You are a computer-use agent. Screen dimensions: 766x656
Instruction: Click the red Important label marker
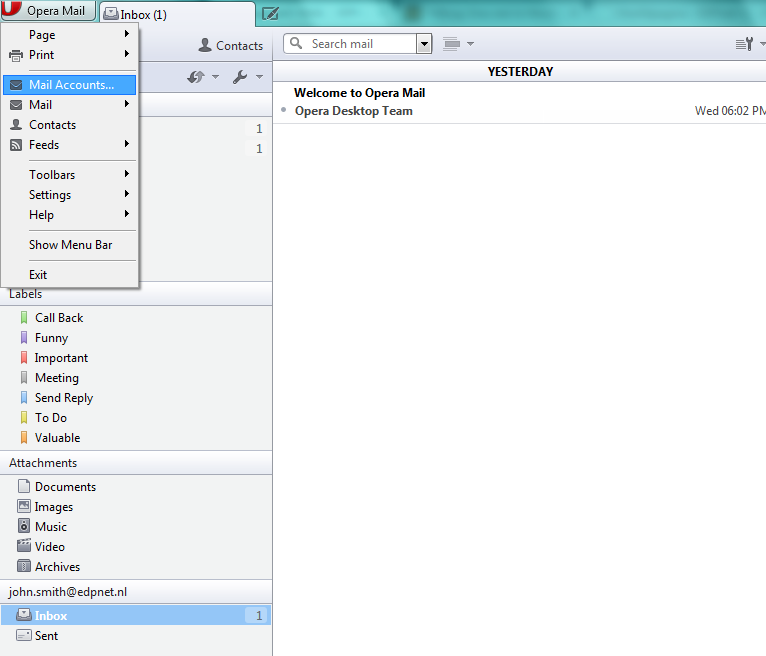pyautogui.click(x=24, y=358)
